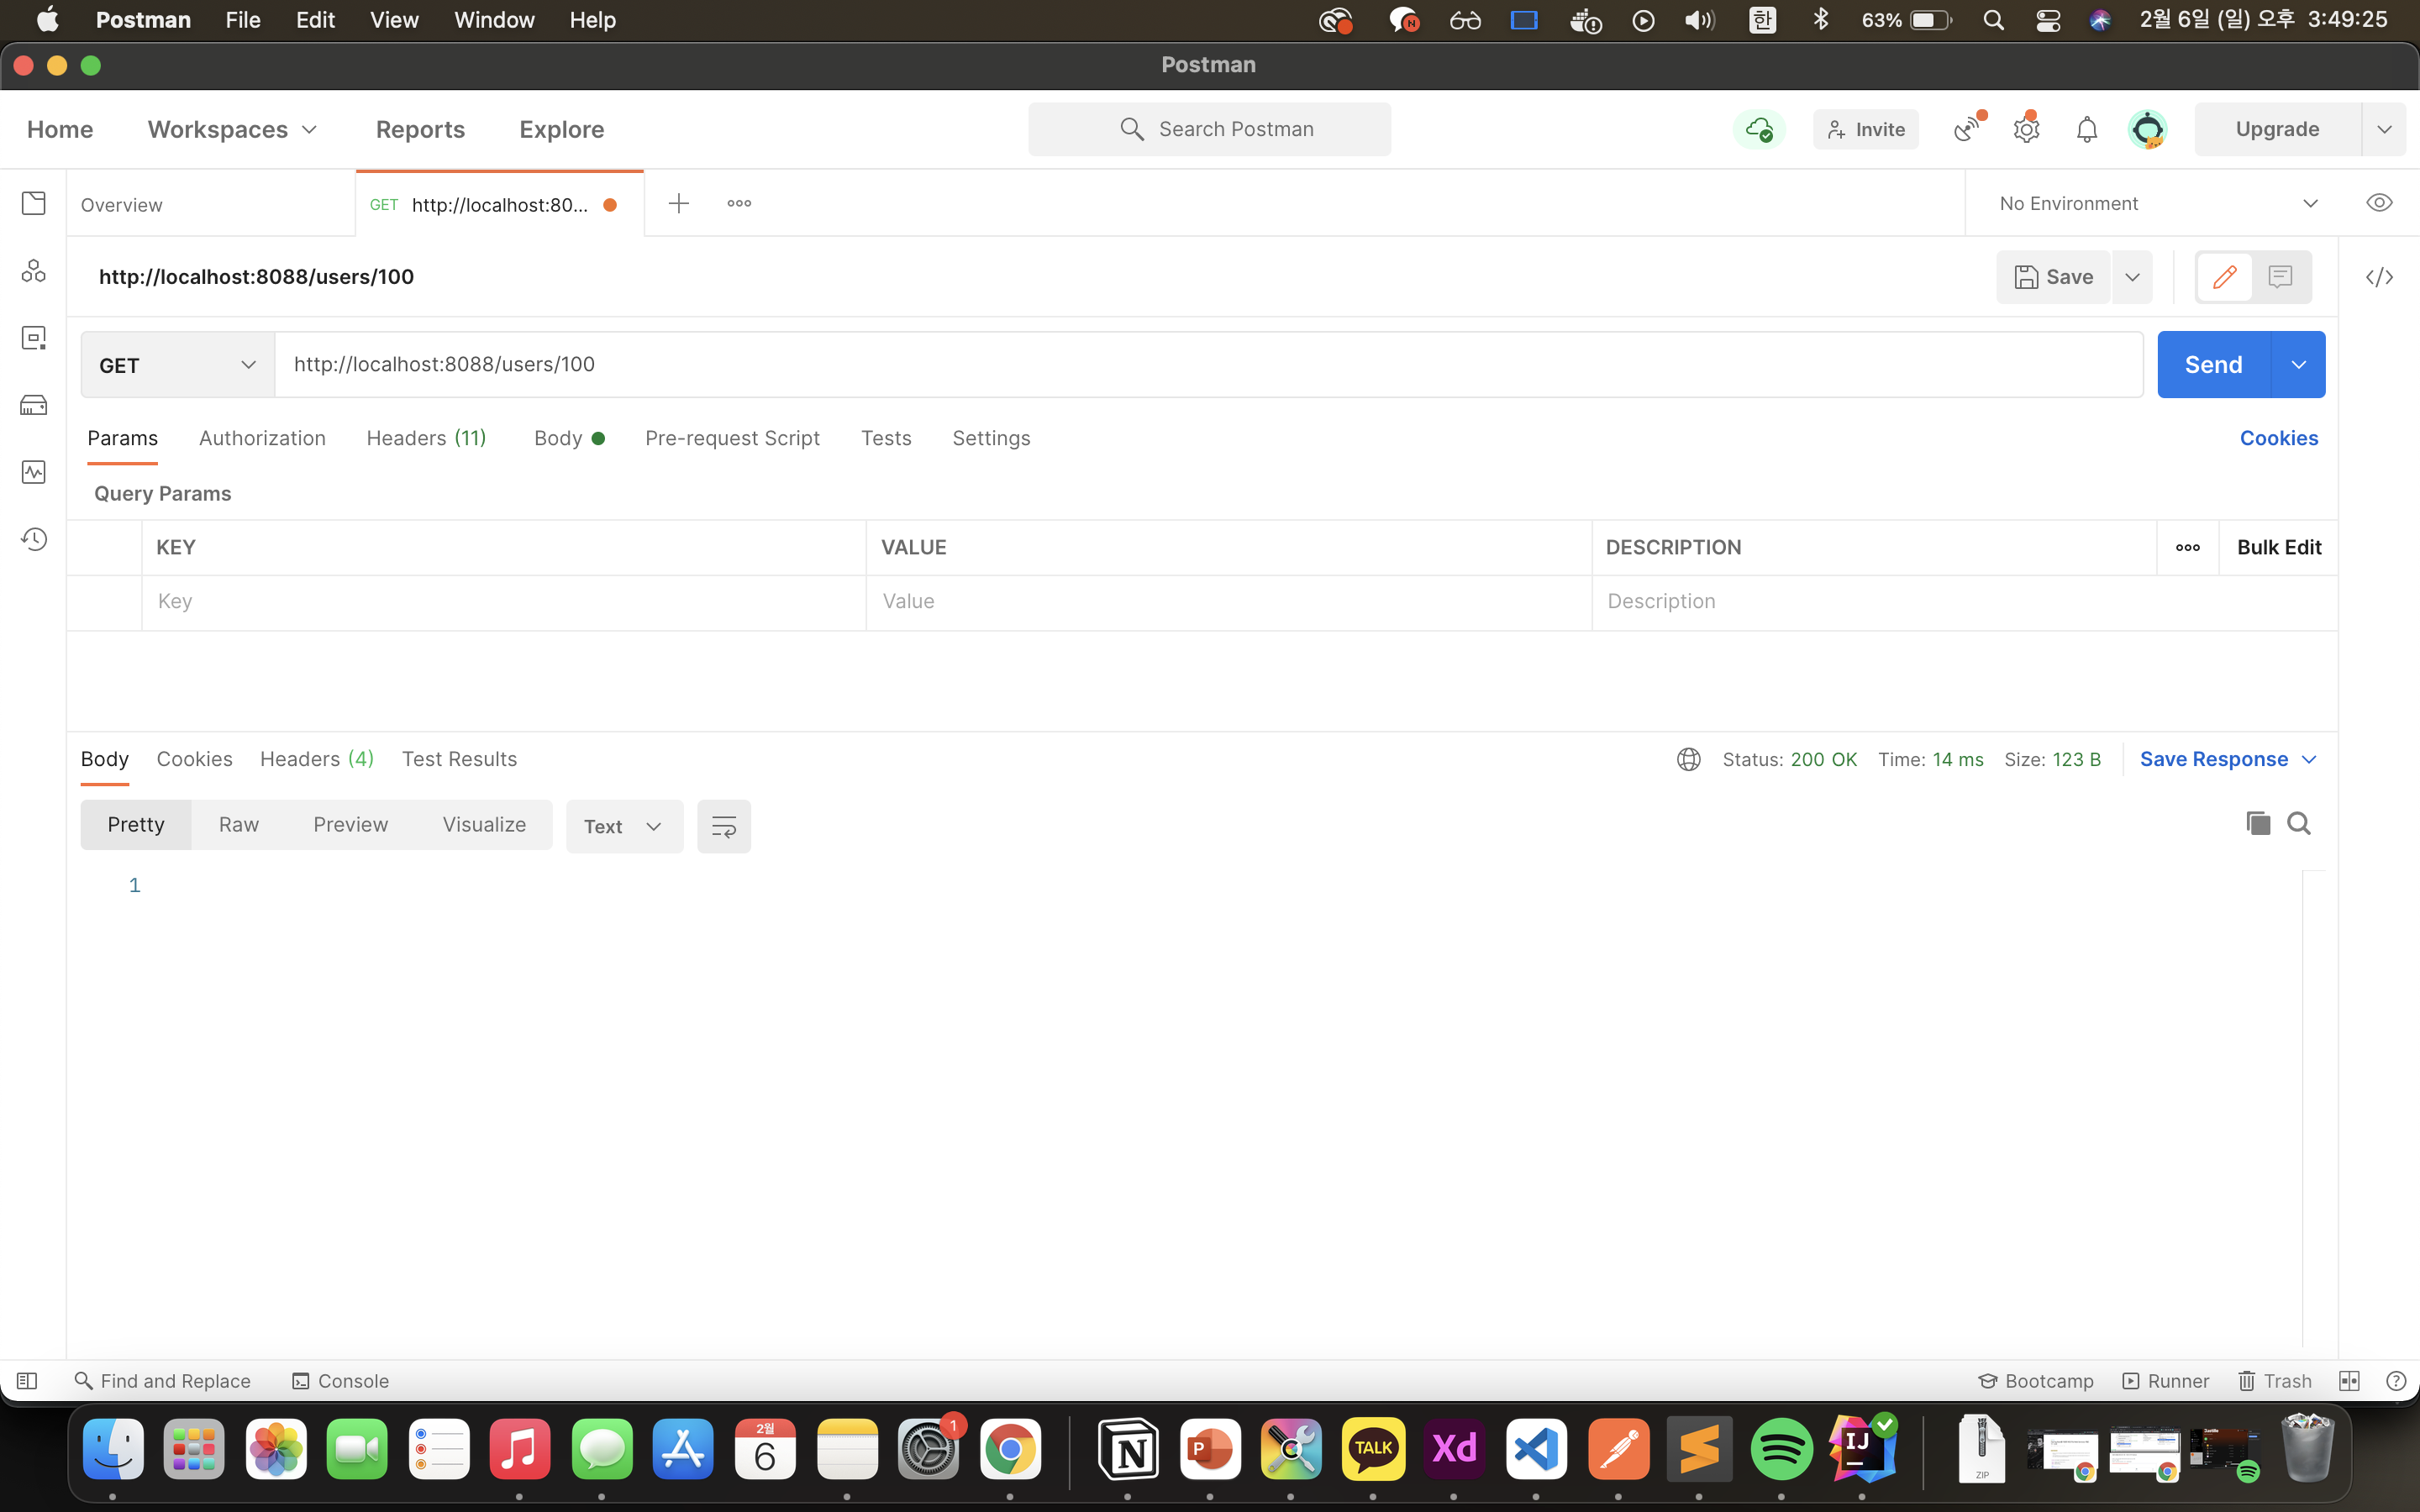Click the Send button
The width and height of the screenshot is (2420, 1512).
pyautogui.click(x=2213, y=365)
